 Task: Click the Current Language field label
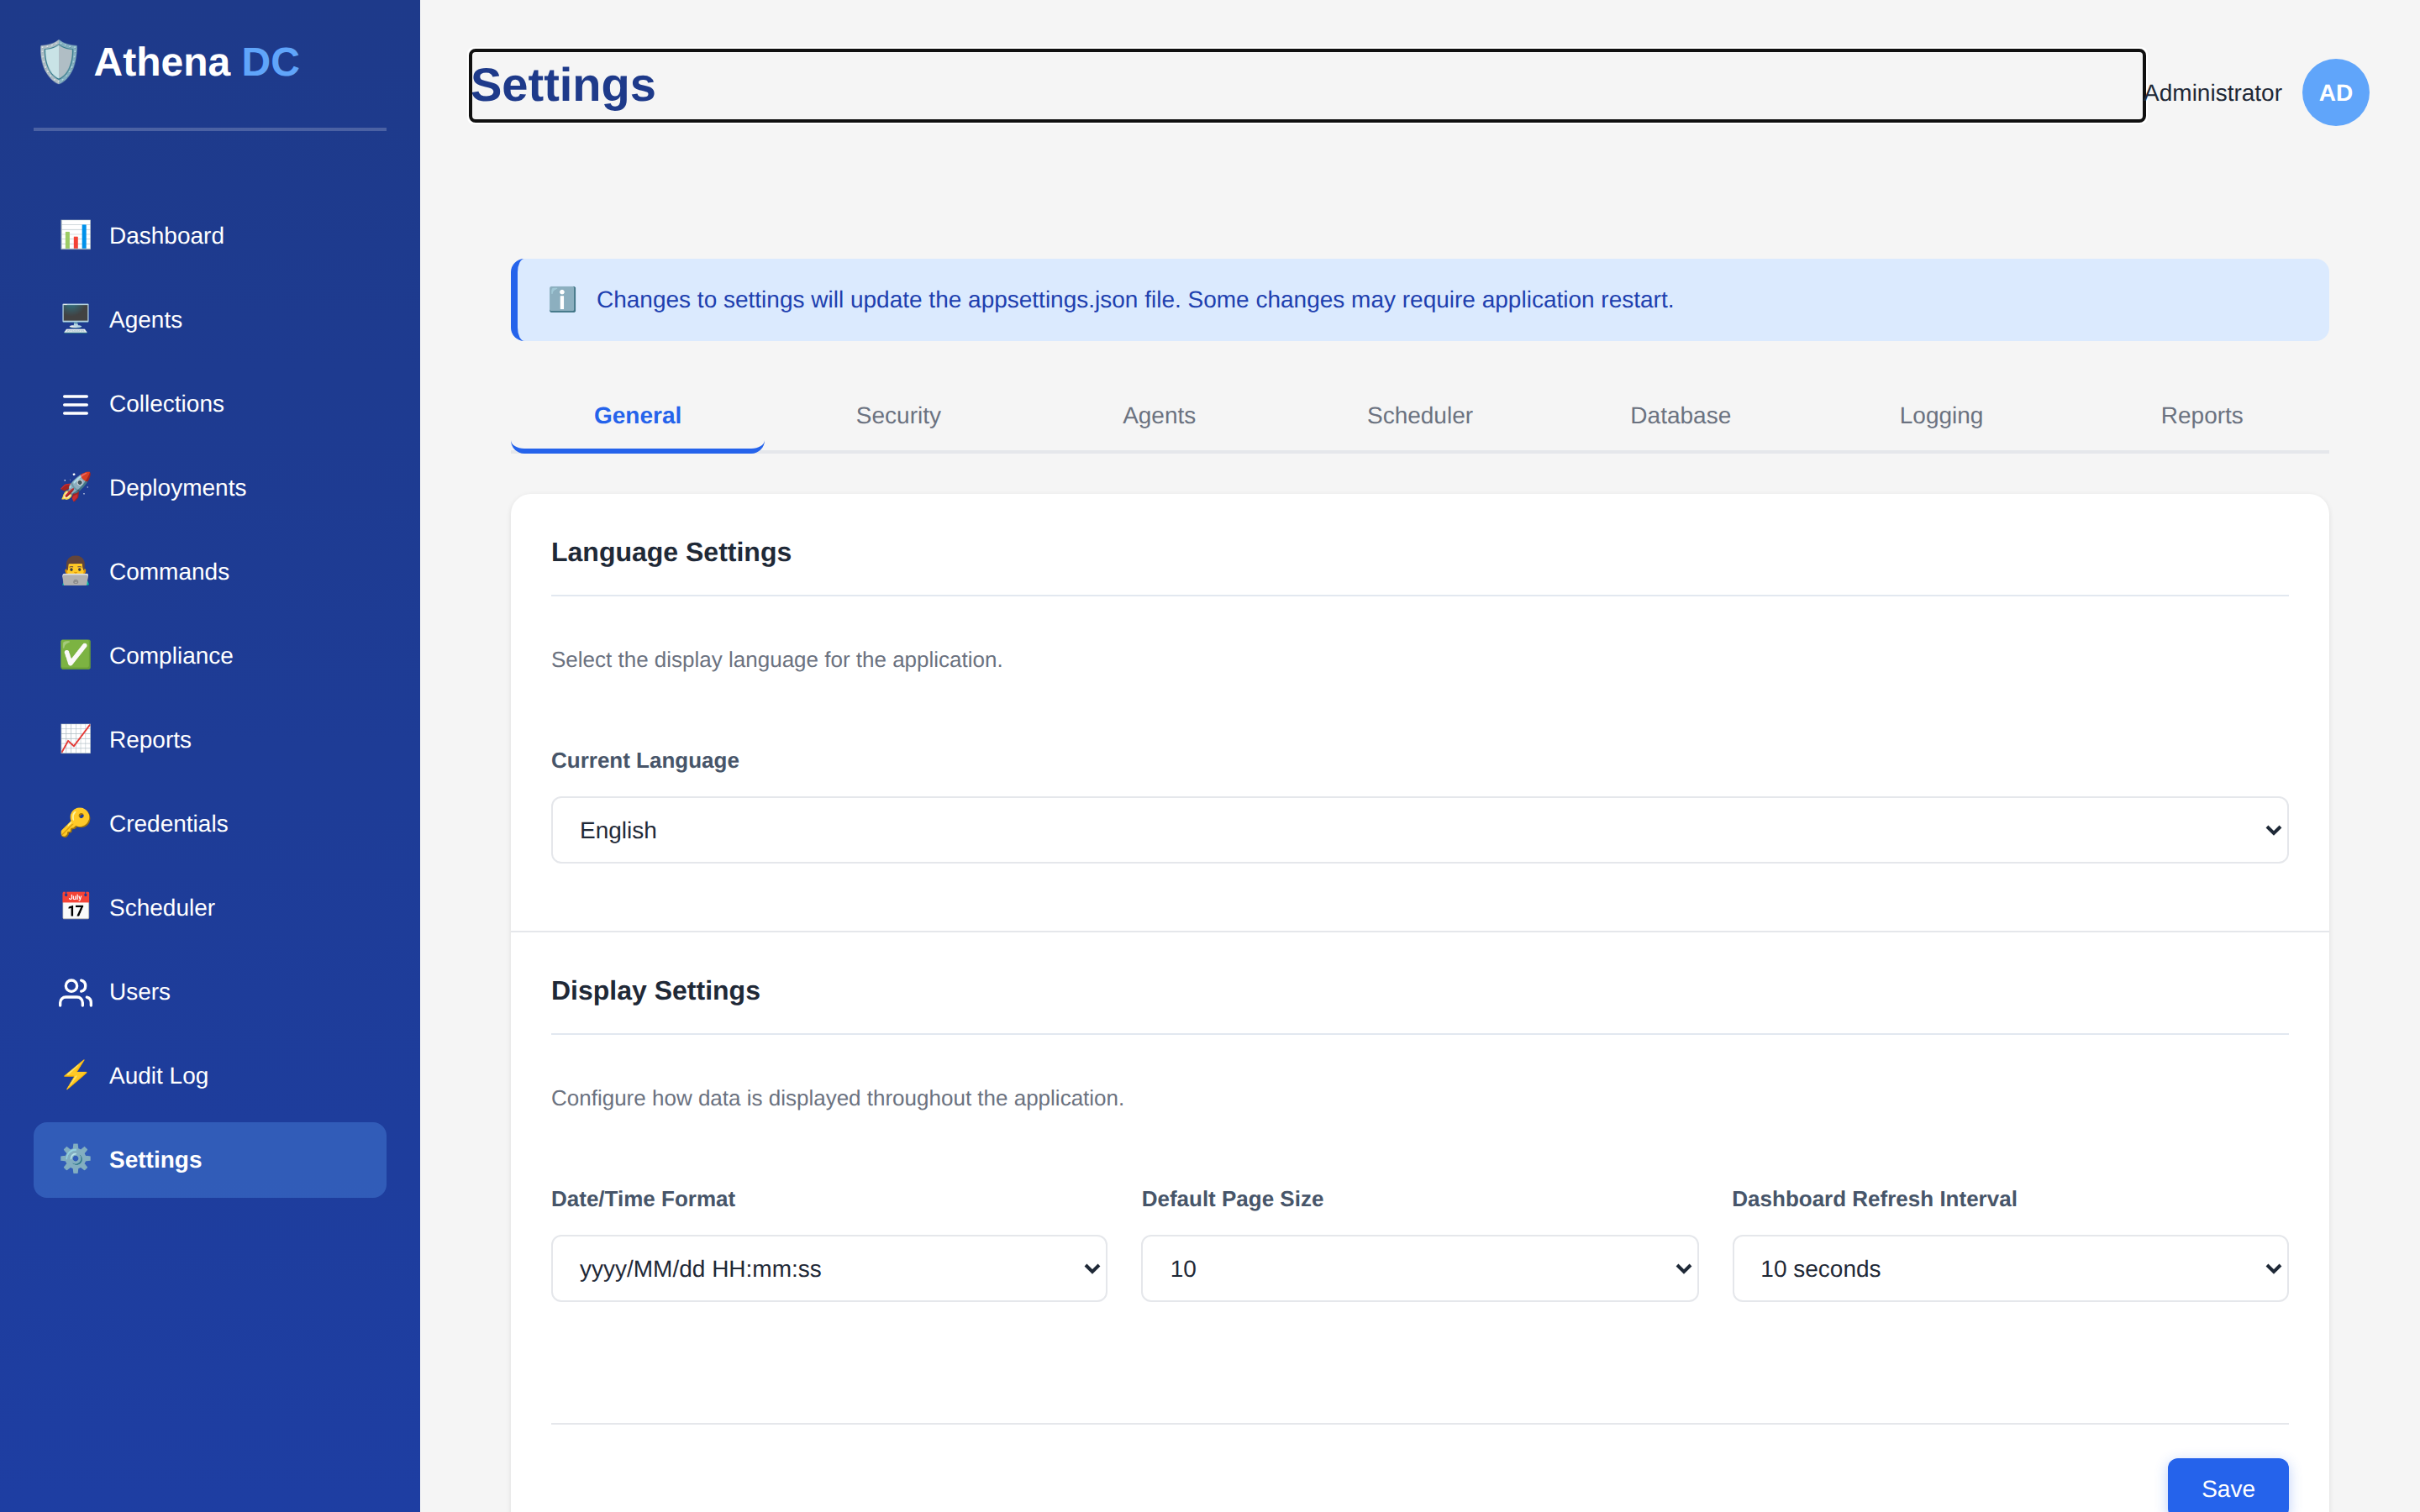pyautogui.click(x=645, y=760)
